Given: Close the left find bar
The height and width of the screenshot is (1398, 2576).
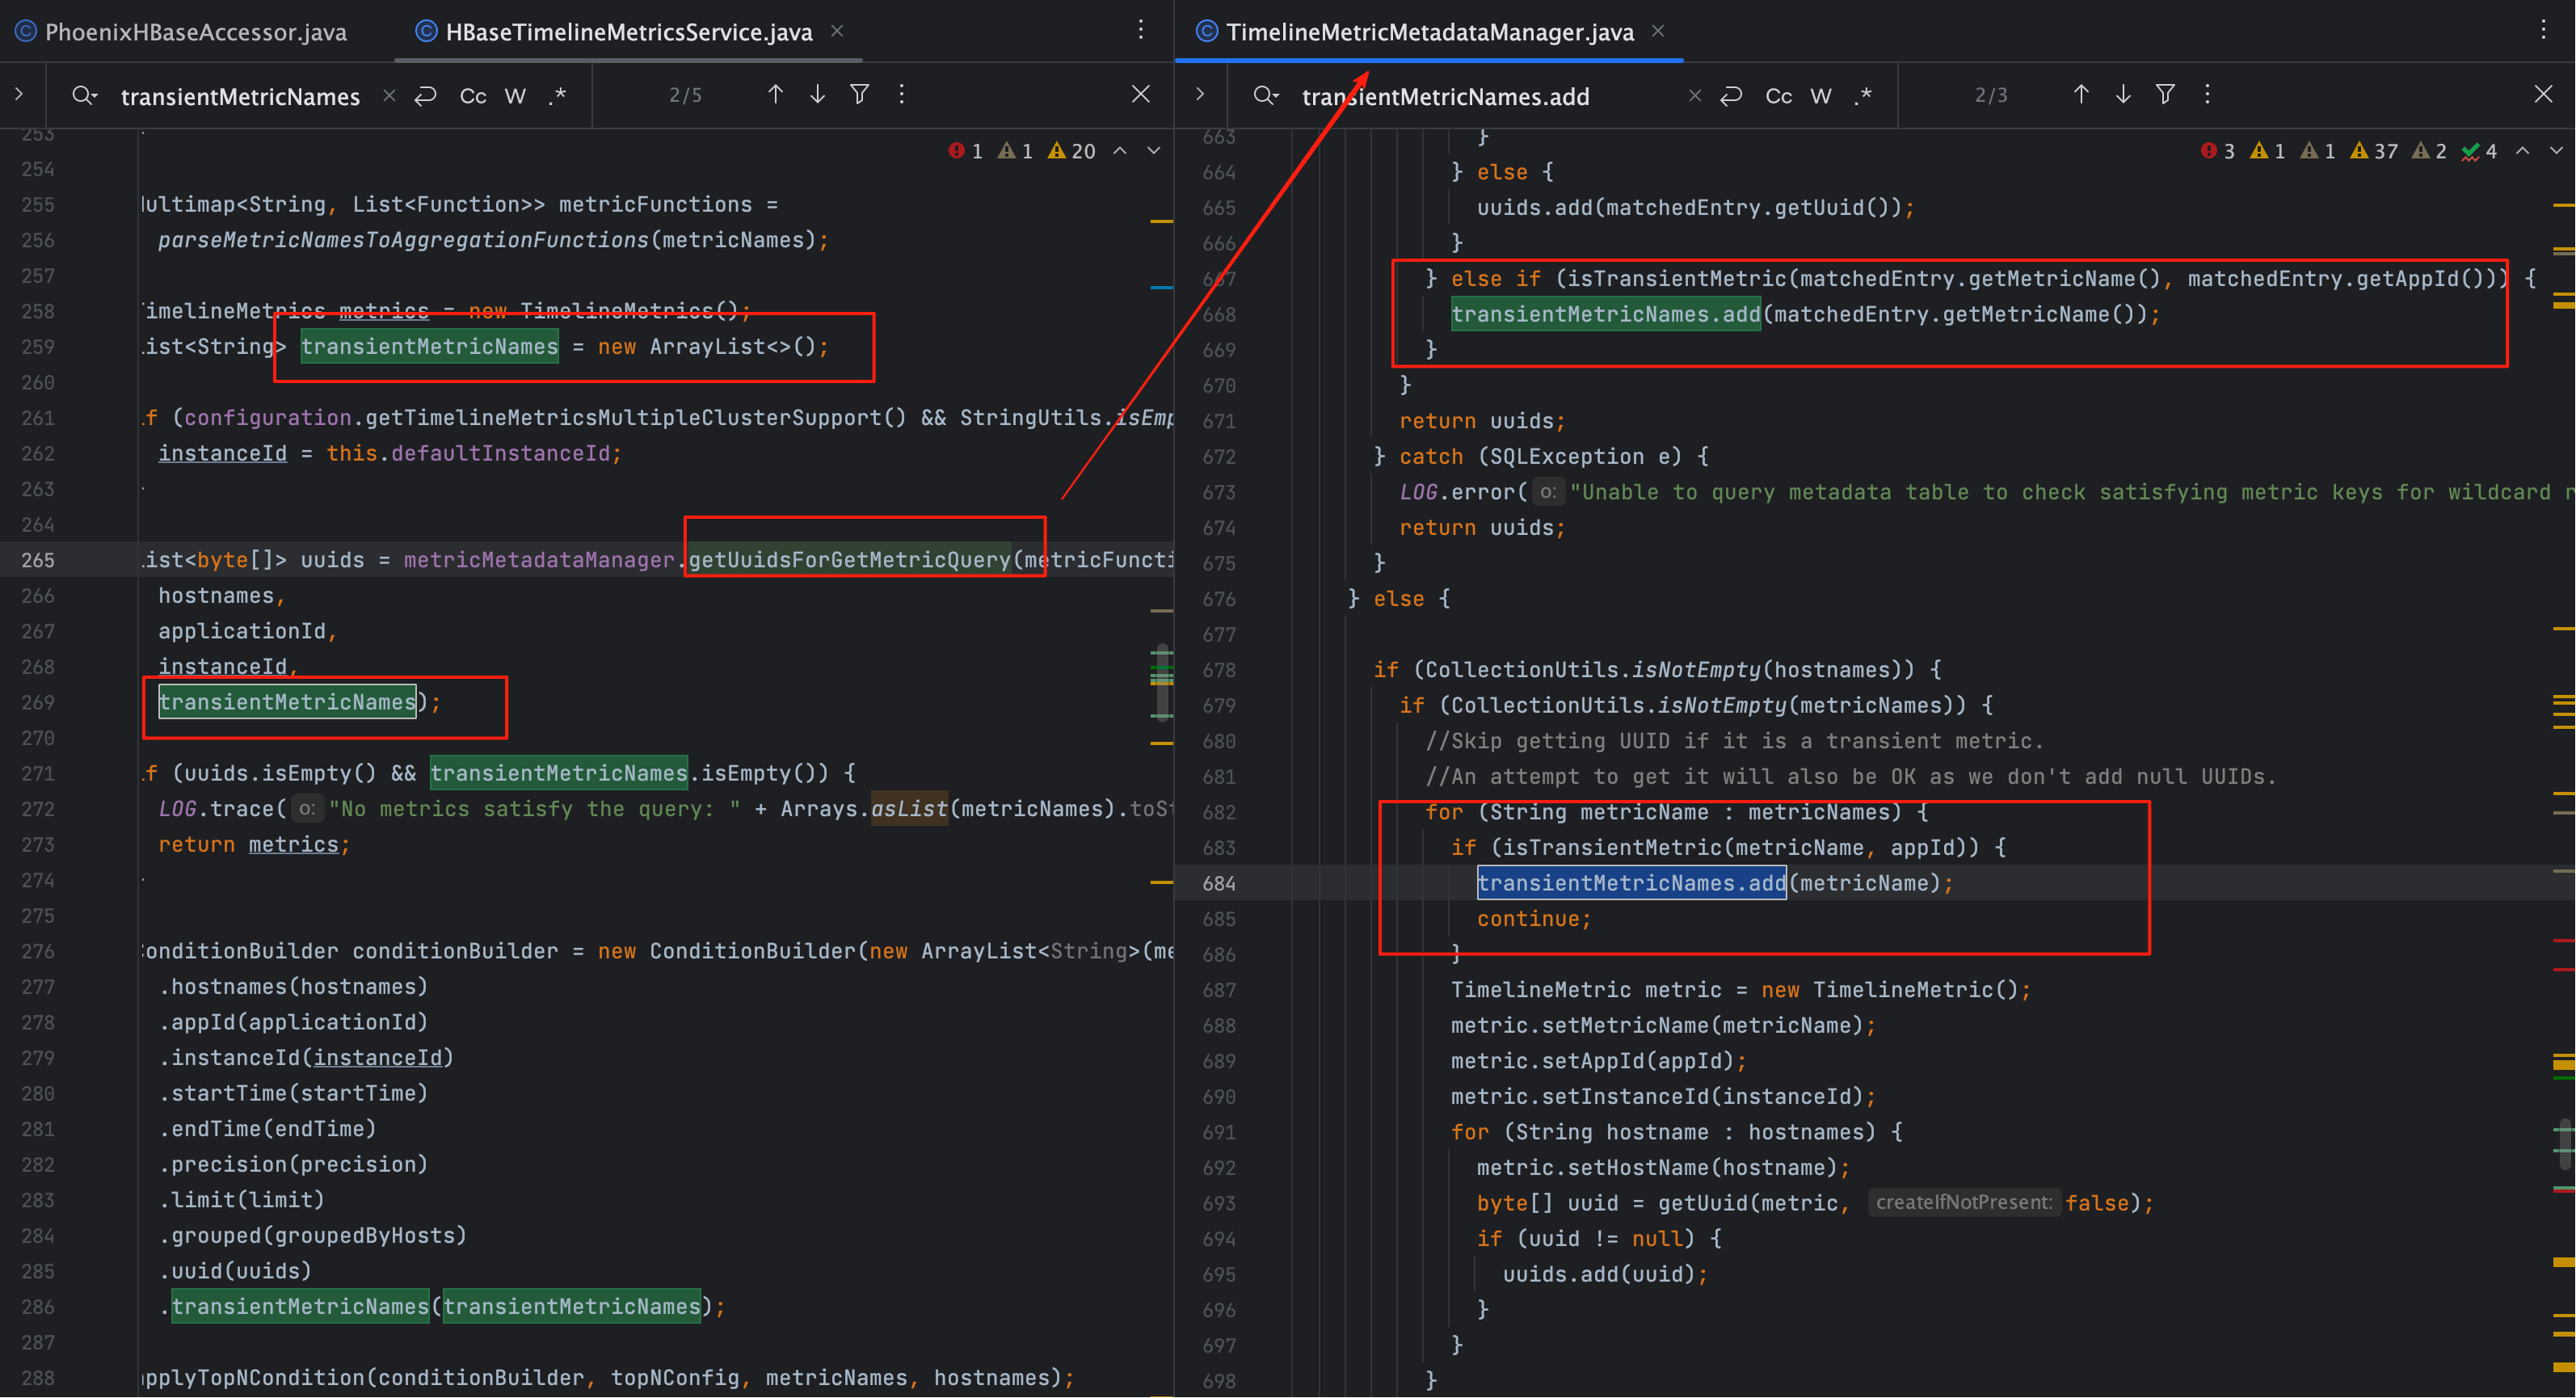Looking at the screenshot, I should click(x=1140, y=94).
